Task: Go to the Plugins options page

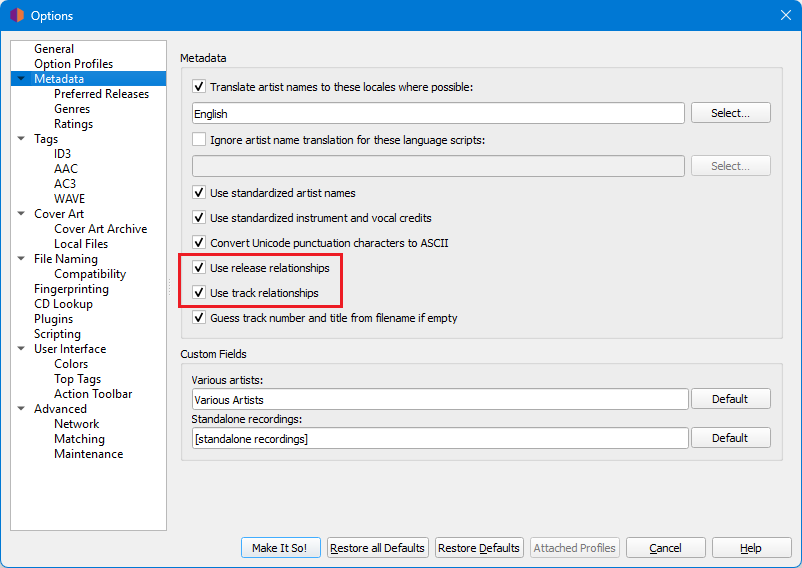Action: point(53,319)
